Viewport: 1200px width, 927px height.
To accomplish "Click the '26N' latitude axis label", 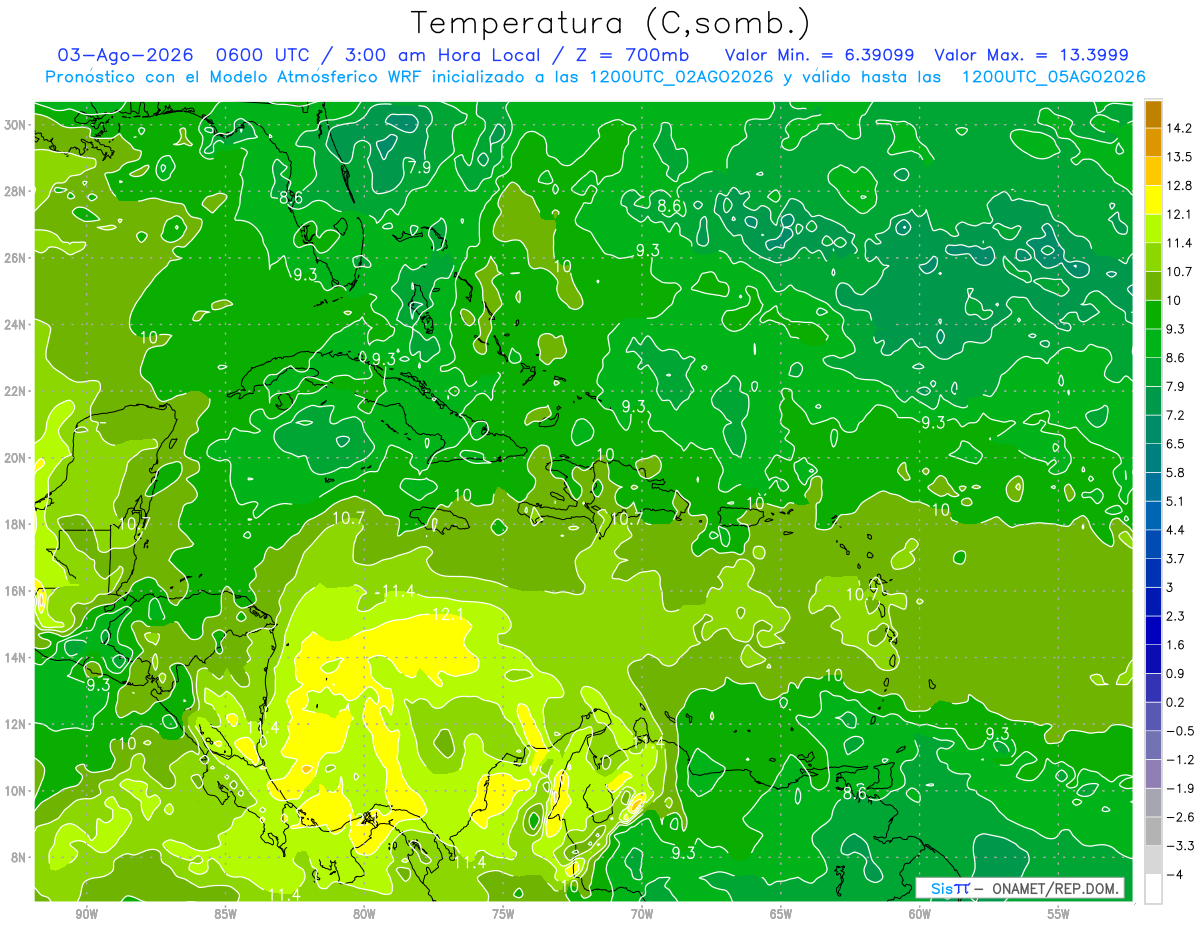I will click(16, 258).
